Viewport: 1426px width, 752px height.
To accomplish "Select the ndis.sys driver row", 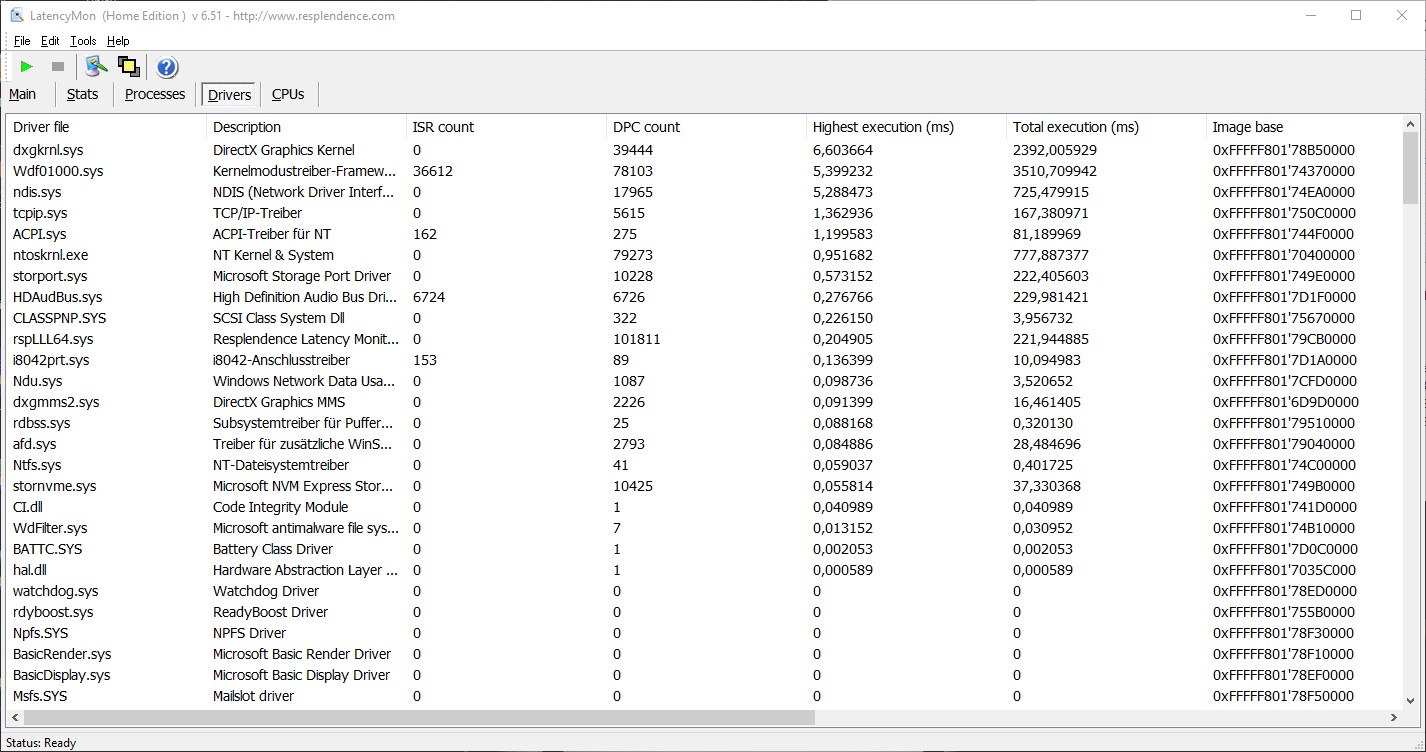I will point(704,192).
